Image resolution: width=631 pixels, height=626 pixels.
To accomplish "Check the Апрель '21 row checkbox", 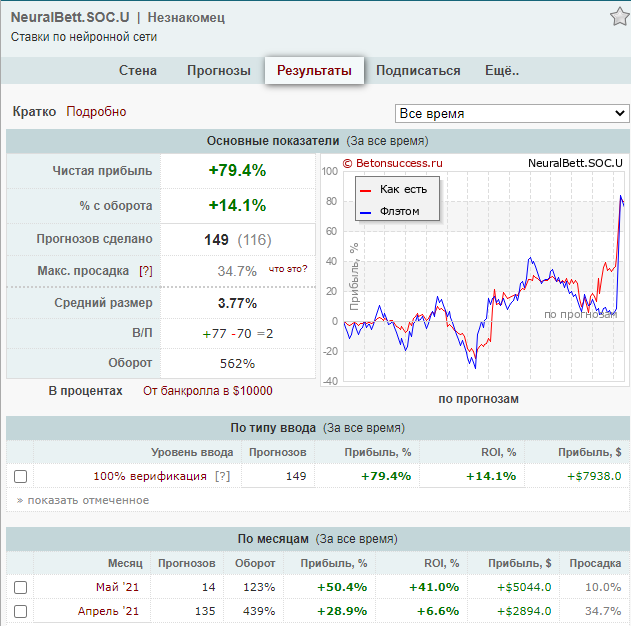I will [x=21, y=611].
